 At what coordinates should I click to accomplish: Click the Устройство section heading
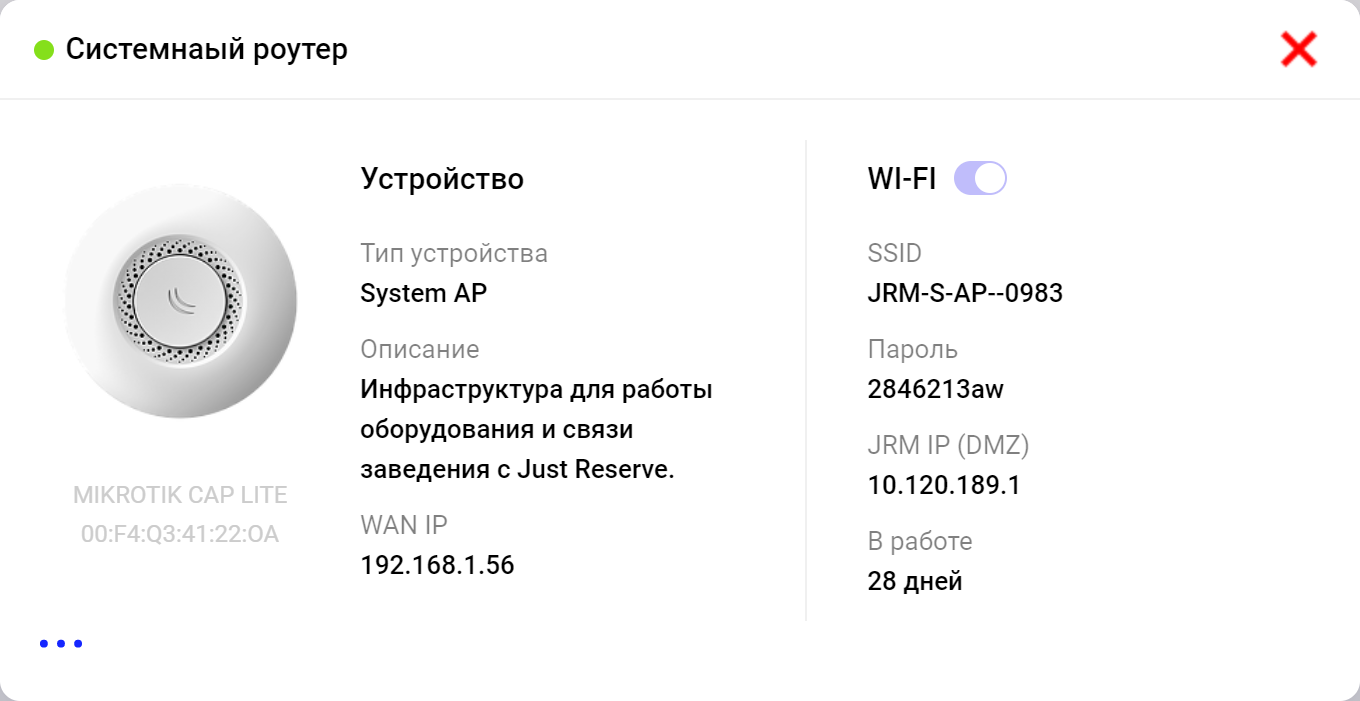(x=442, y=179)
